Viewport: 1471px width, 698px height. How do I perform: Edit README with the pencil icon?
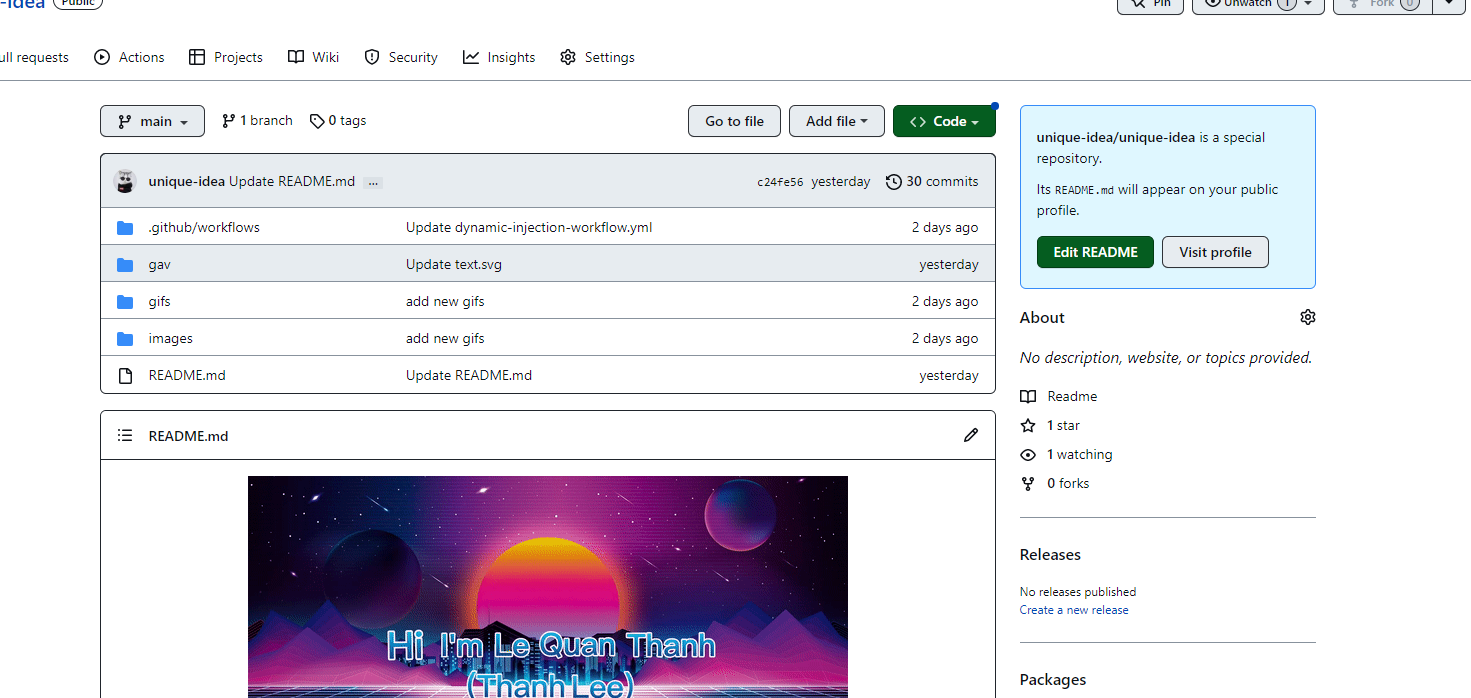coord(971,435)
